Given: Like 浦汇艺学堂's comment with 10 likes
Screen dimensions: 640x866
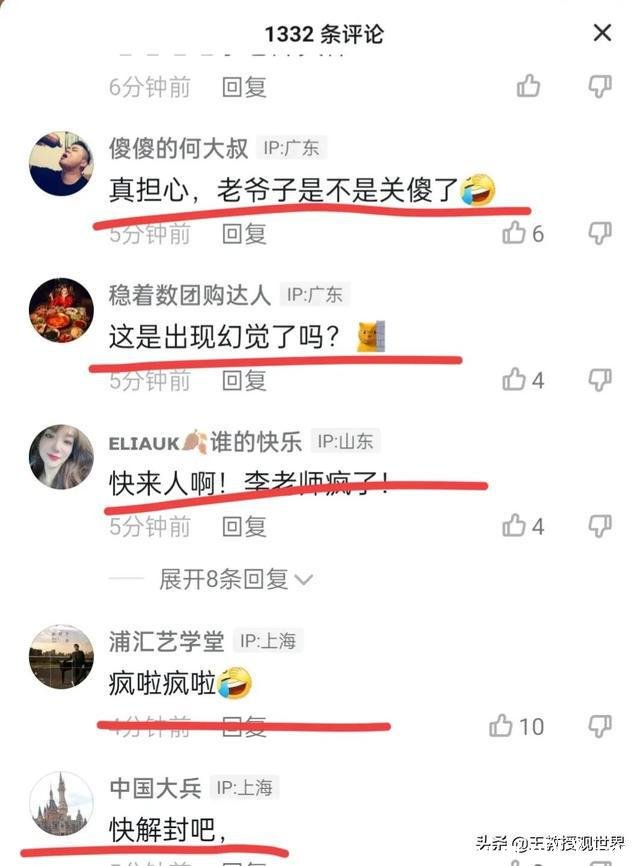Looking at the screenshot, I should [500, 726].
